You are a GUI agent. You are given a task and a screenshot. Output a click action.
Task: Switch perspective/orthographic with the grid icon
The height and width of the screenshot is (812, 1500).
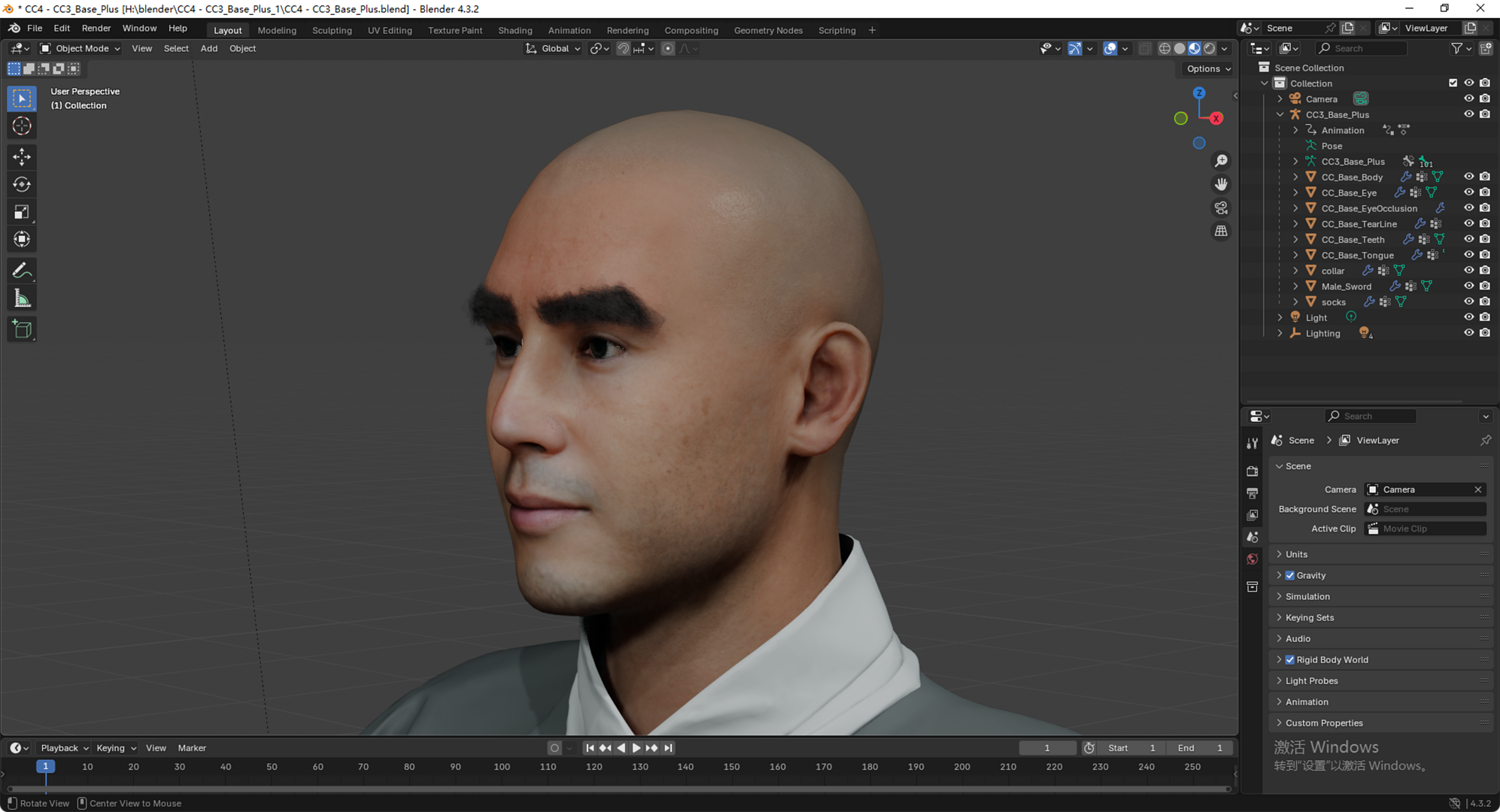point(1221,231)
